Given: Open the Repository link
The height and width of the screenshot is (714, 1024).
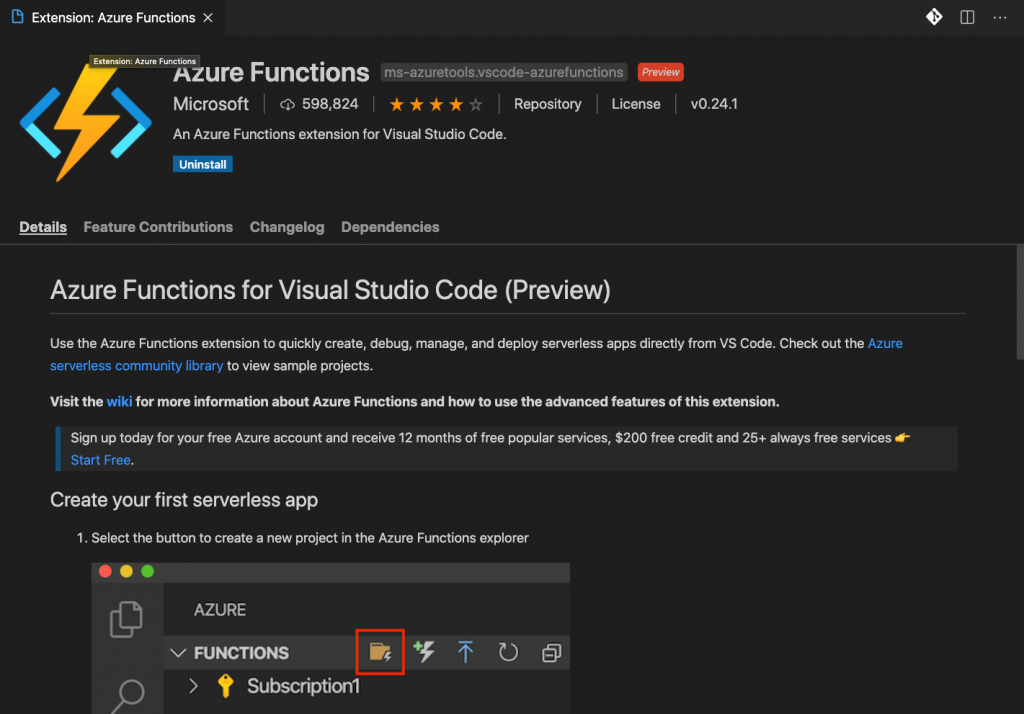Looking at the screenshot, I should point(547,104).
